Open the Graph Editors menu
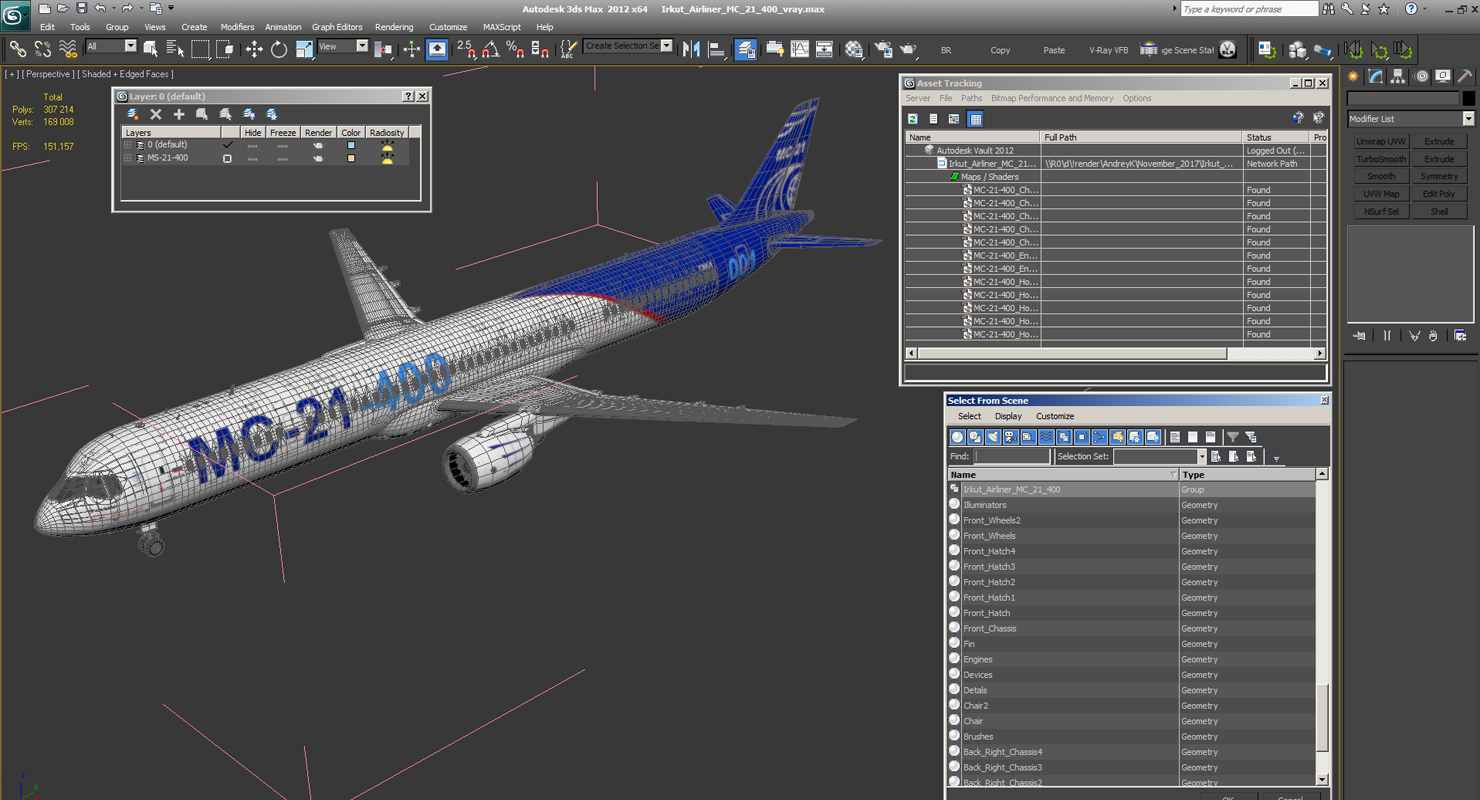Screen dimensions: 1480x800 (x=337, y=27)
